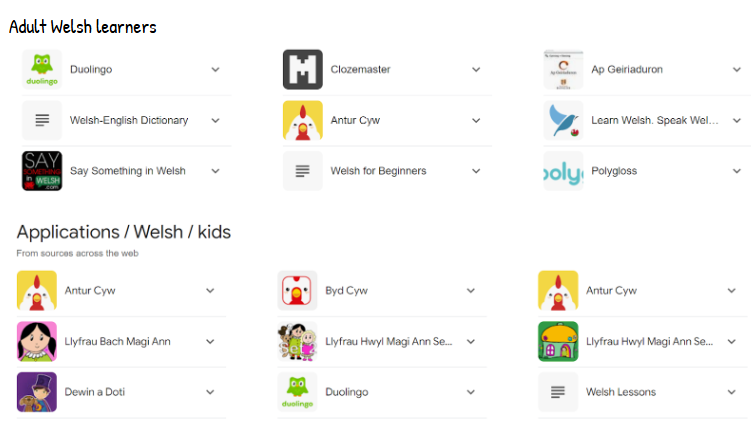Screen dimensions: 751x433
Task: Click the Ap Geiriaduron app icon
Action: click(x=563, y=69)
